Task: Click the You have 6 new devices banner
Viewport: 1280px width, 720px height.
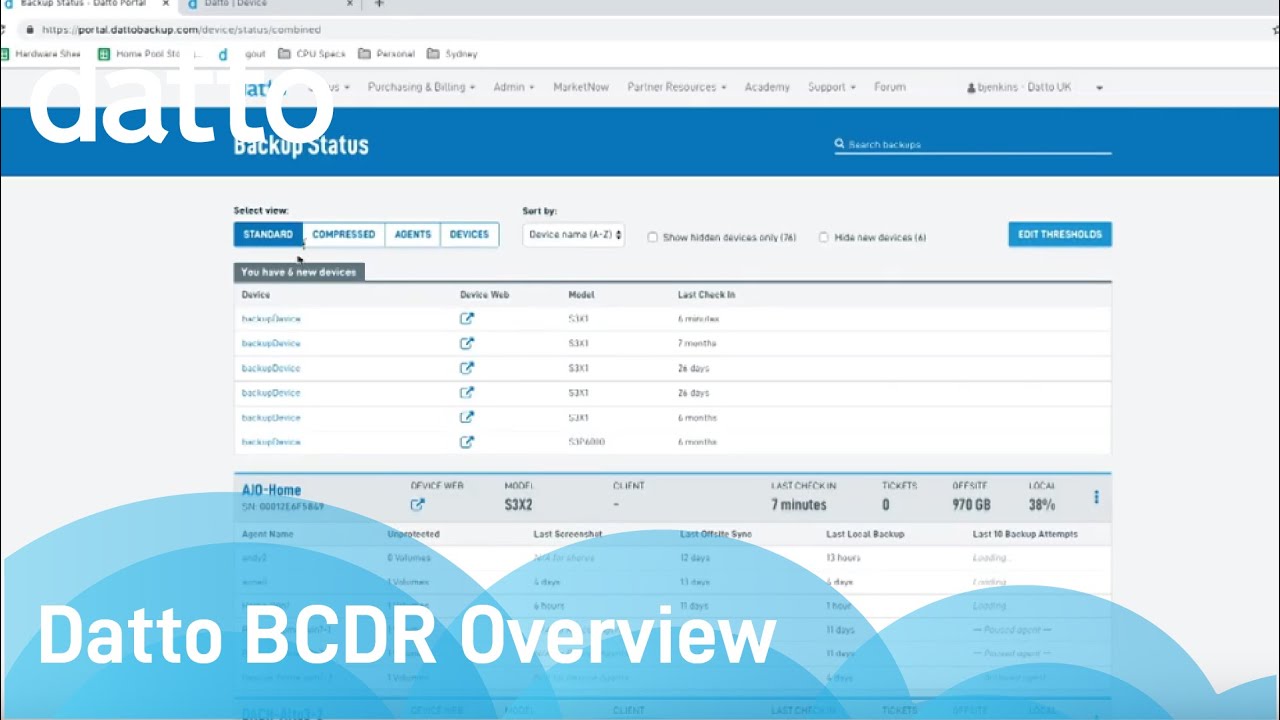Action: click(299, 272)
